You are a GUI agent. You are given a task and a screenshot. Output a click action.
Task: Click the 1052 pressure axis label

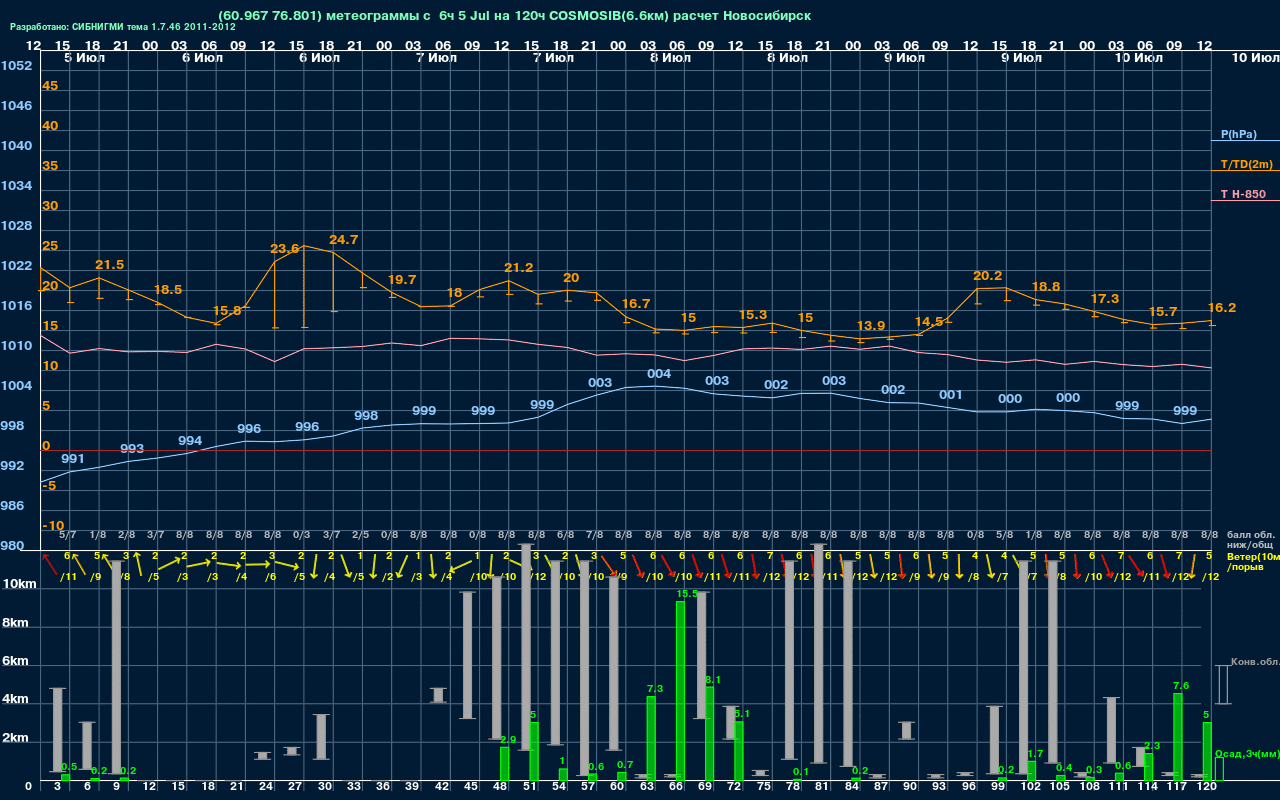[16, 66]
